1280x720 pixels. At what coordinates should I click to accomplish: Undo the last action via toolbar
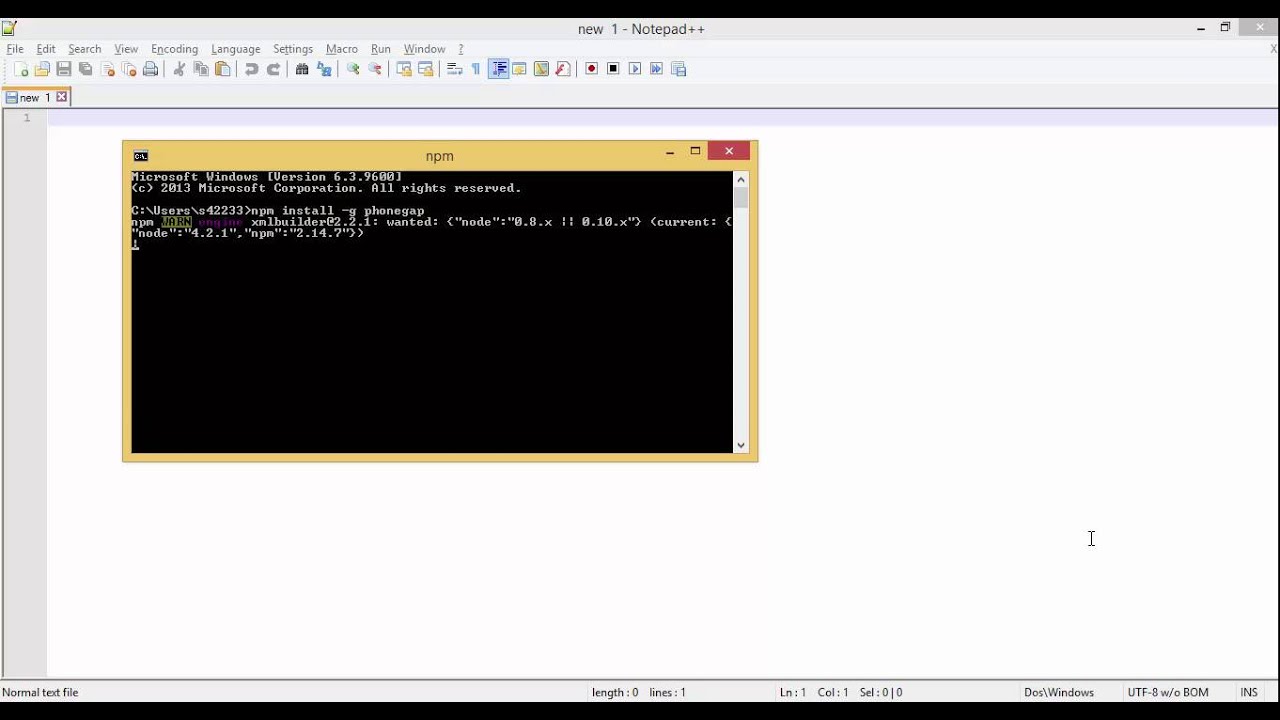(251, 69)
